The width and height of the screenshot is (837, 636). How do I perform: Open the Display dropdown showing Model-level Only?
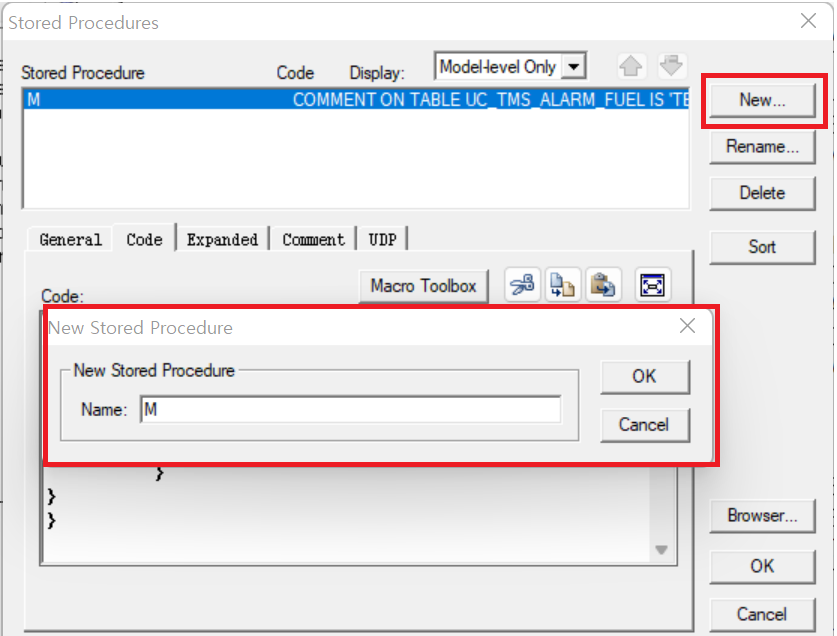pos(574,67)
